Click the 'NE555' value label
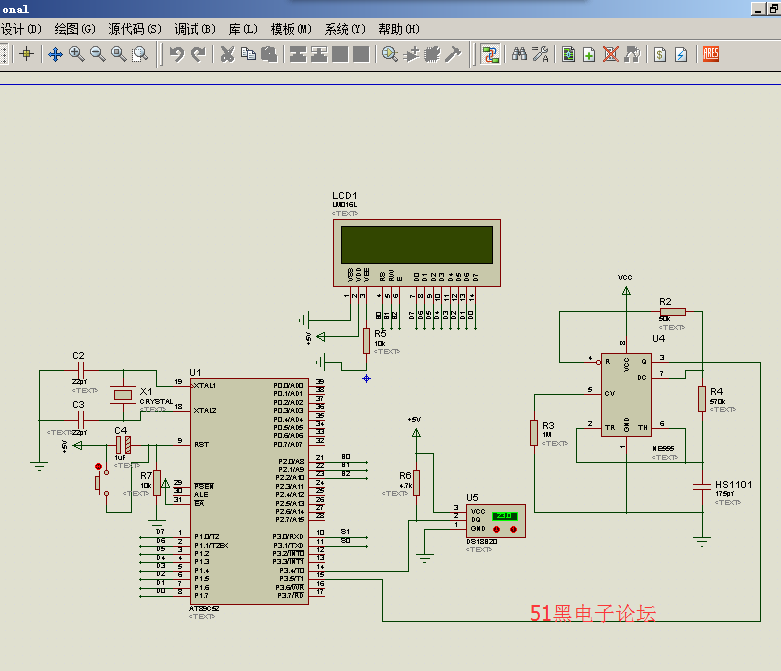The height and width of the screenshot is (671, 781). (x=663, y=449)
